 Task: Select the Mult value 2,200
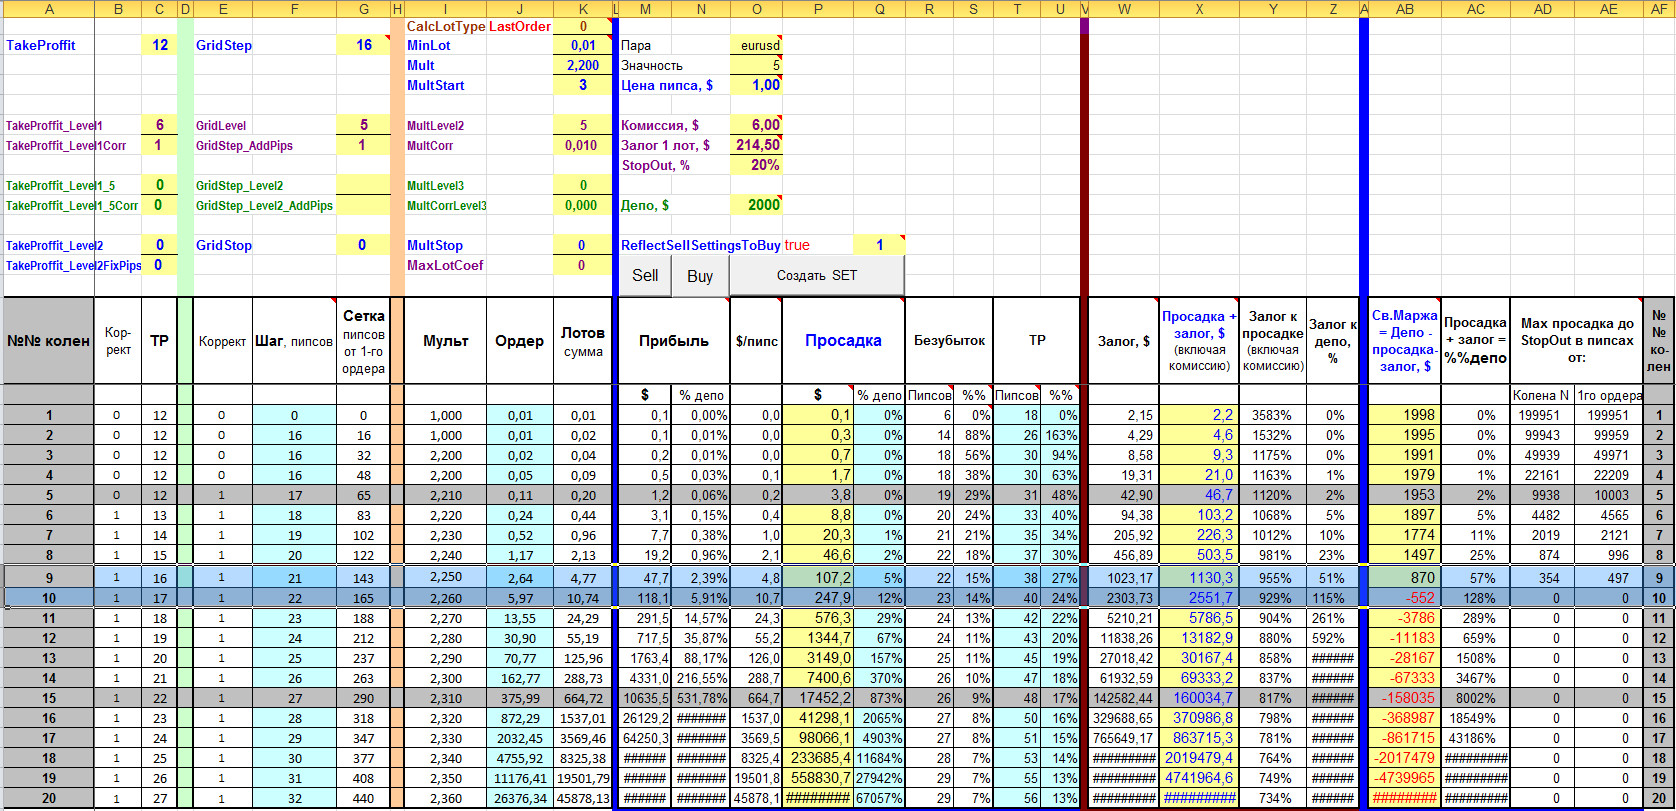coord(583,65)
